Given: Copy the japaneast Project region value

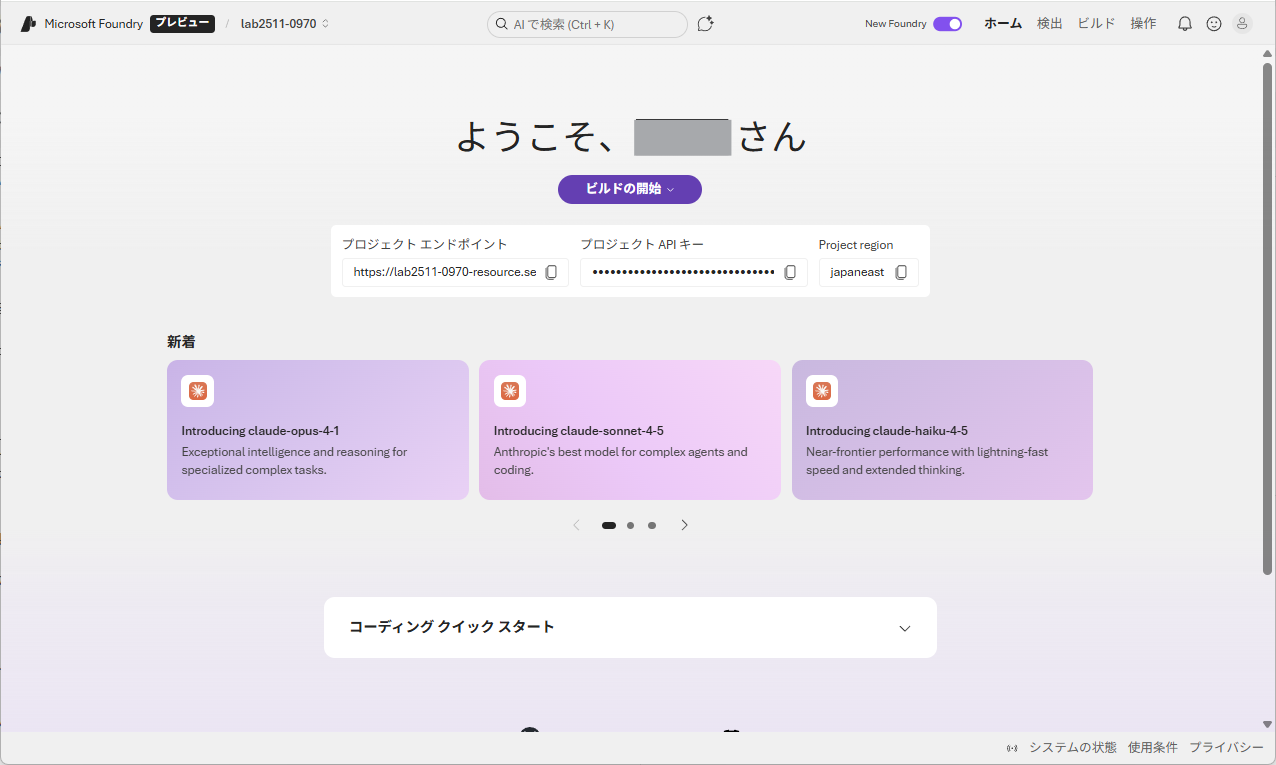Looking at the screenshot, I should (901, 272).
